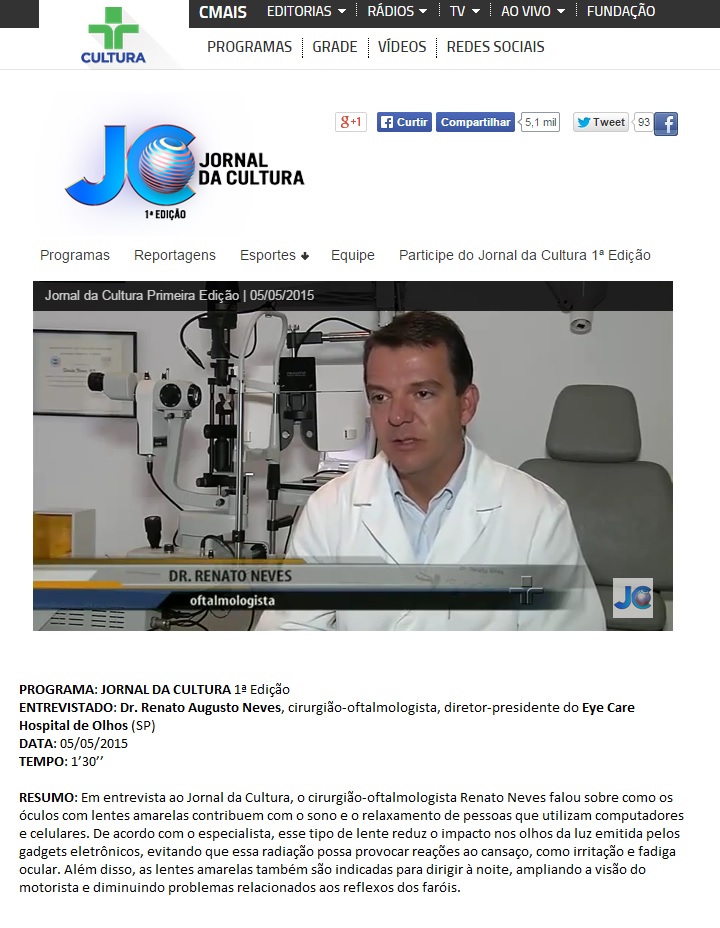The height and width of the screenshot is (928, 720).
Task: Click the Twitter Tweet button
Action: (600, 122)
